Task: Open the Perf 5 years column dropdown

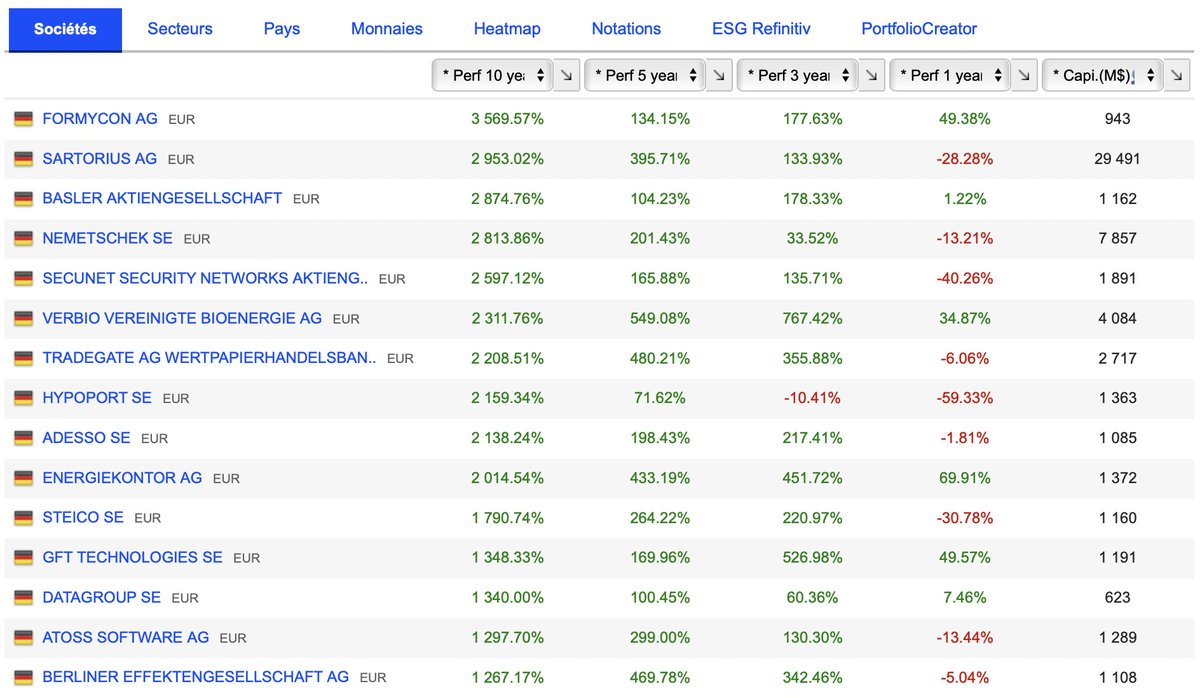Action: [x=645, y=75]
